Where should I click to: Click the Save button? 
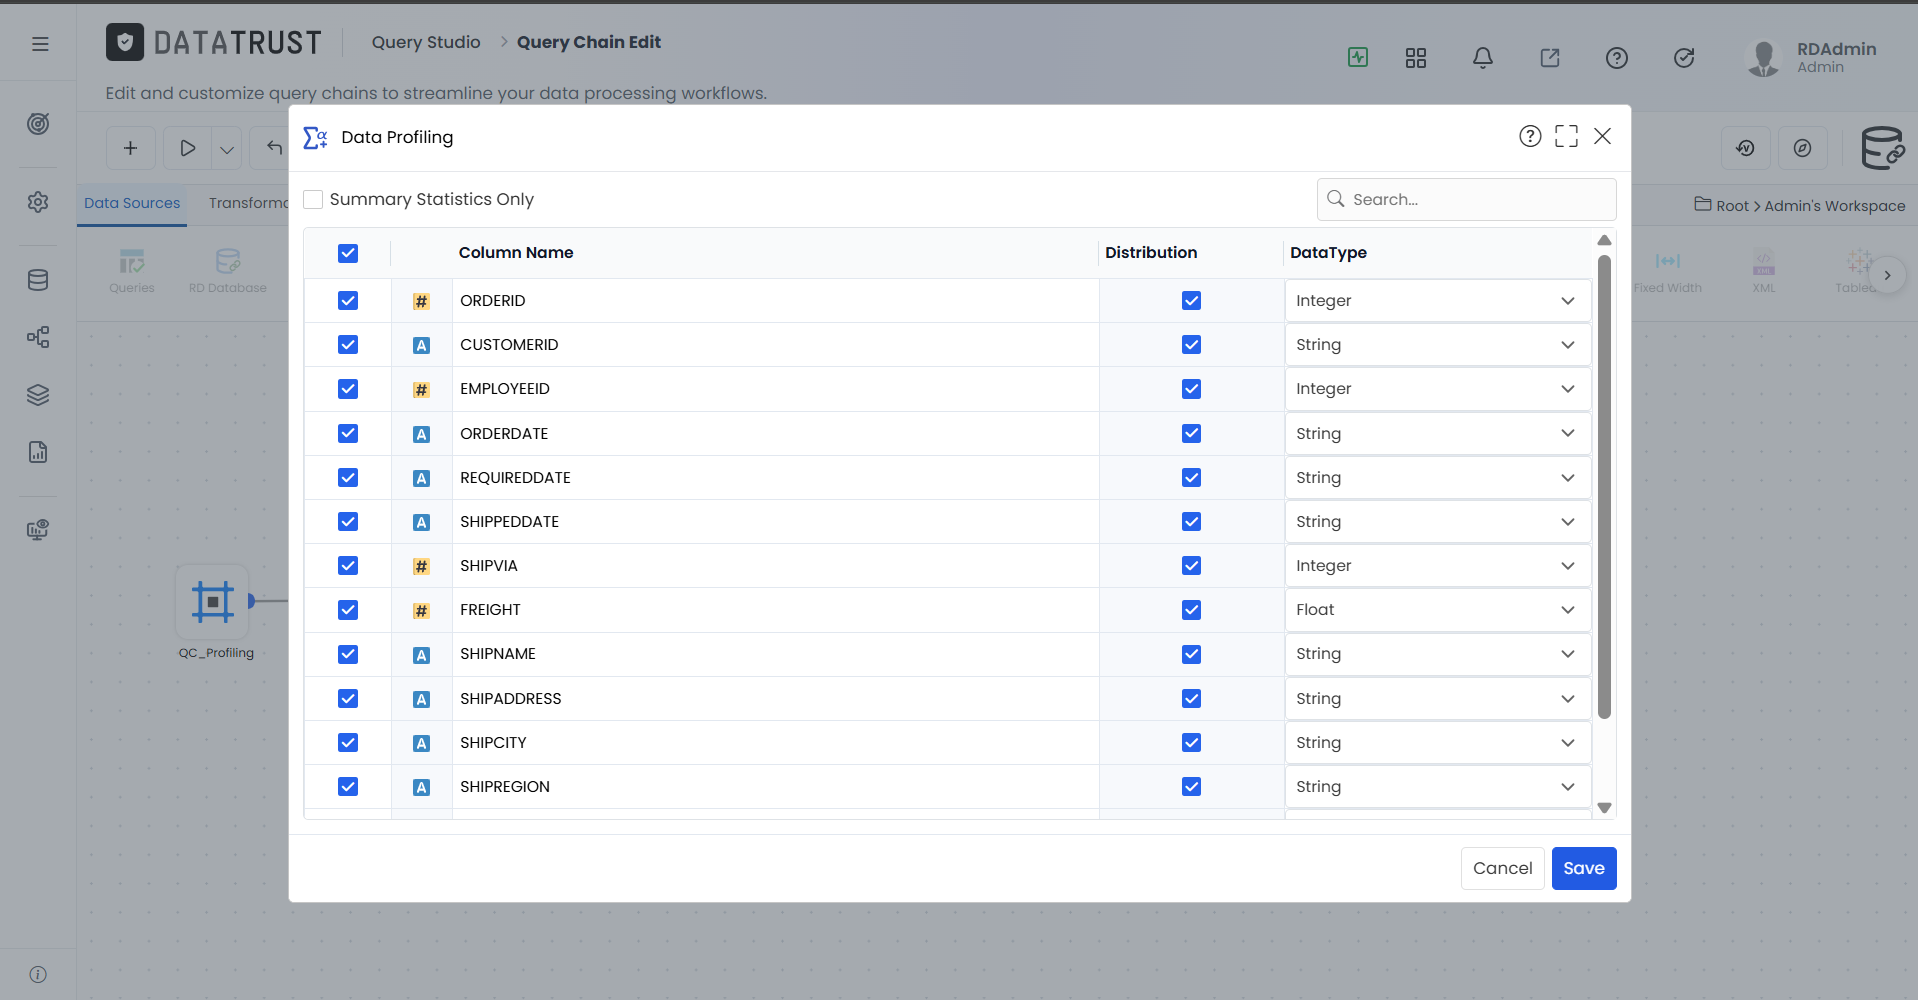coord(1584,868)
